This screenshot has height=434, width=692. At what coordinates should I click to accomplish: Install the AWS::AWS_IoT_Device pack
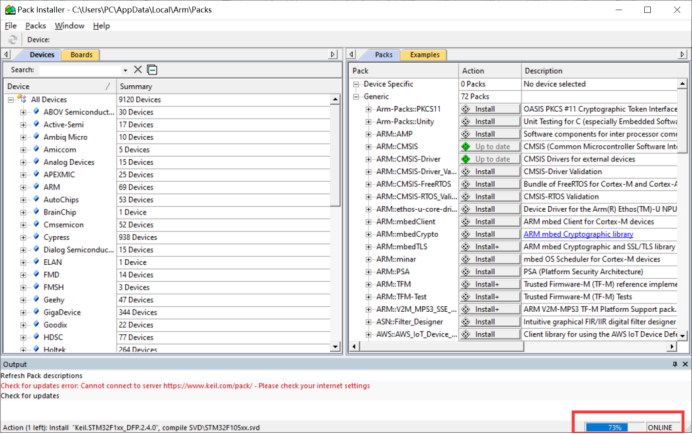coord(489,334)
